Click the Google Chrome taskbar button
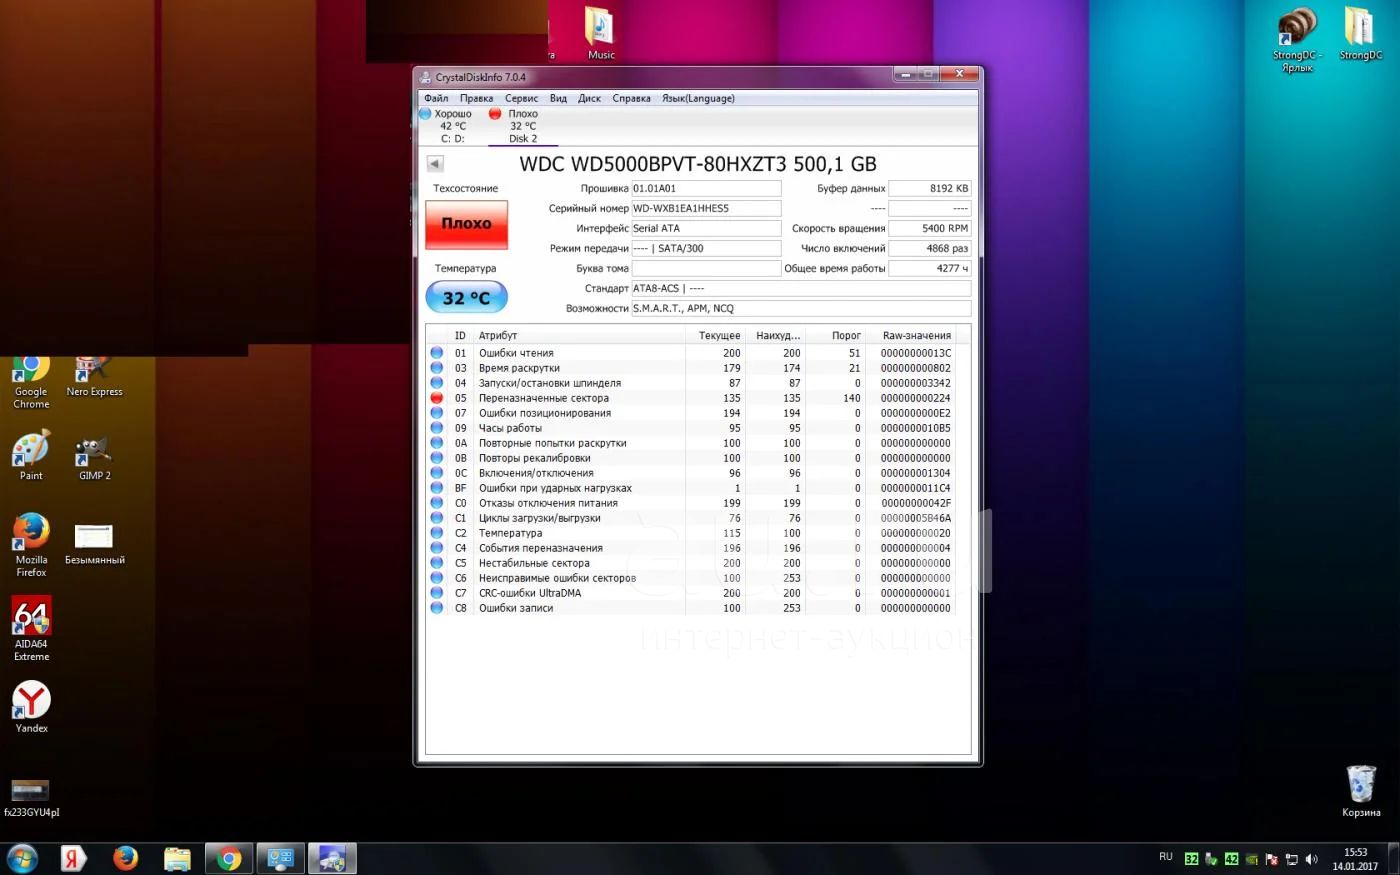 point(229,858)
